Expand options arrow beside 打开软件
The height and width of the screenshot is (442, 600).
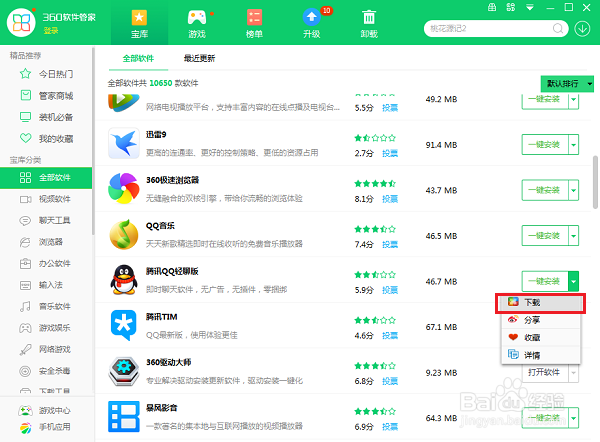[574, 372]
